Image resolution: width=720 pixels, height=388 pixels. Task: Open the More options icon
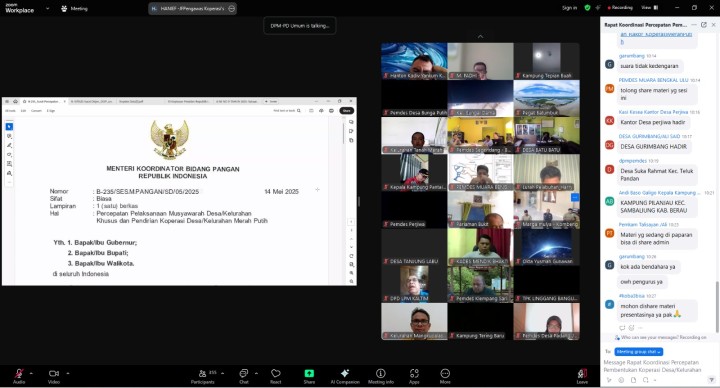(x=445, y=373)
